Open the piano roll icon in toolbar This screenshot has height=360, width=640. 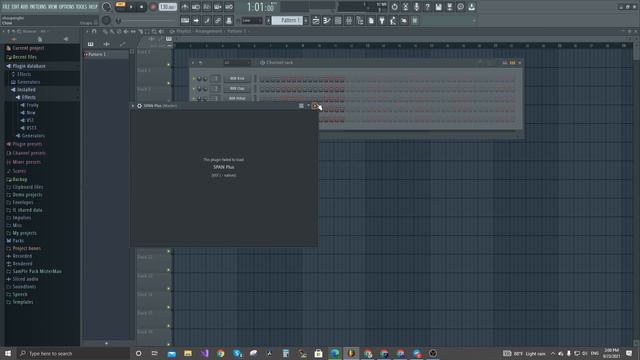tap(327, 20)
